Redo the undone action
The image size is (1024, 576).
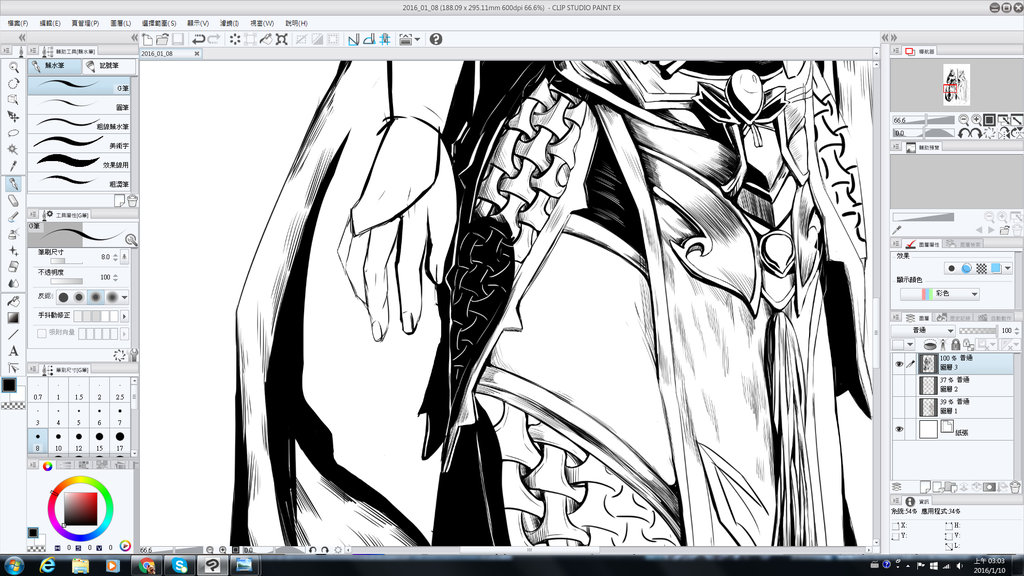point(214,39)
